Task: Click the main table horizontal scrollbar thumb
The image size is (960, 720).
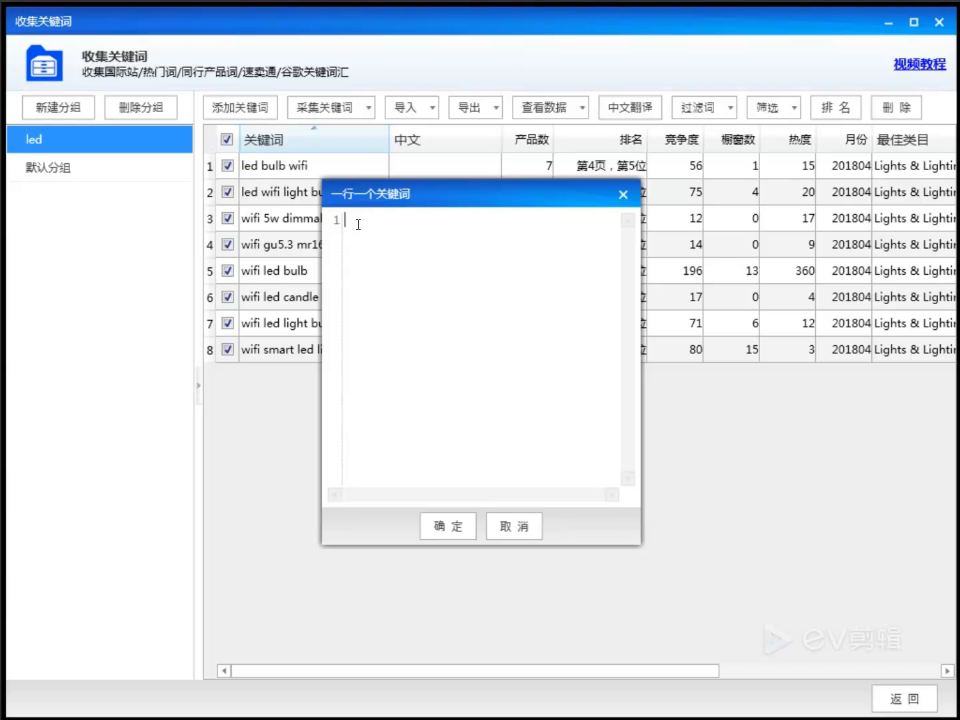Action: pos(475,671)
